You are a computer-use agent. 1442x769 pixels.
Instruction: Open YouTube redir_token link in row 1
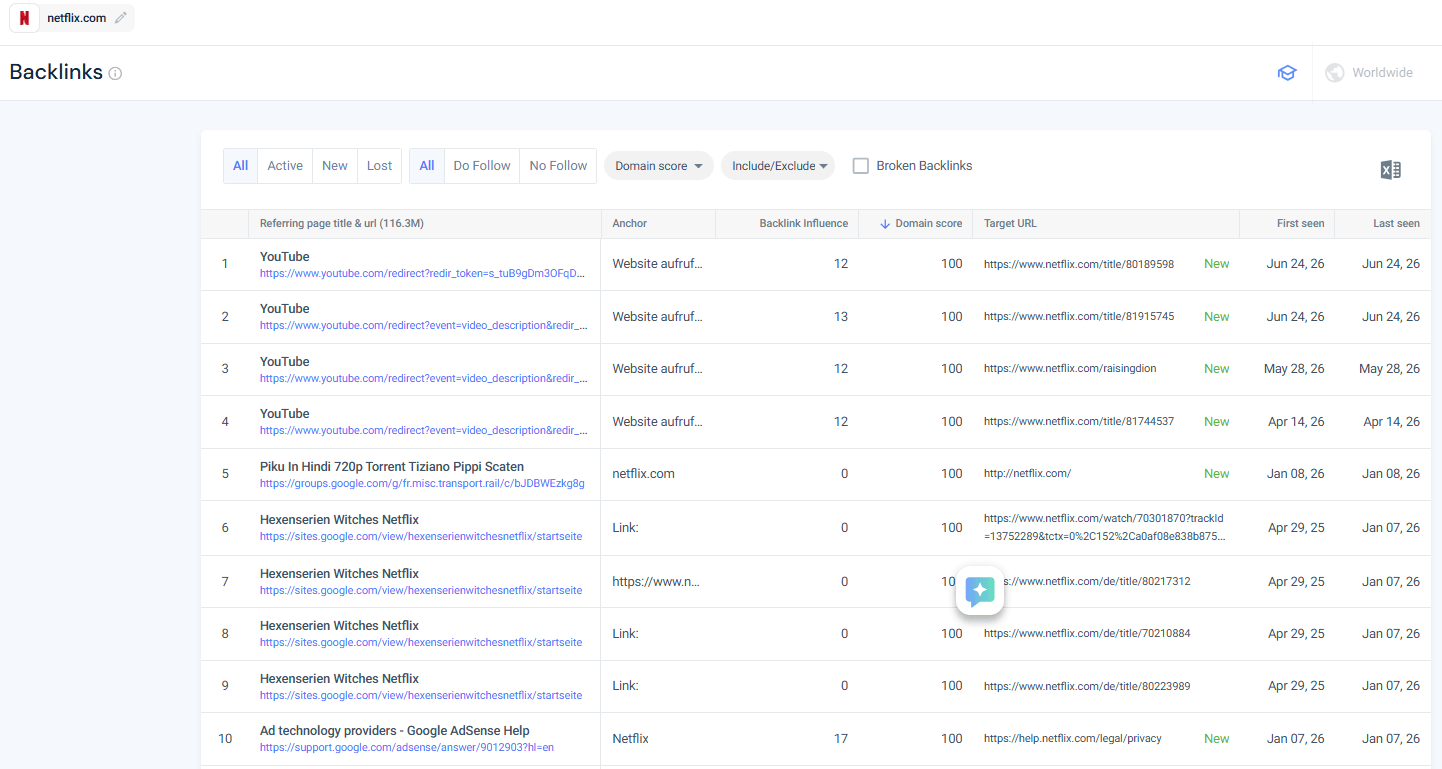coord(423,274)
